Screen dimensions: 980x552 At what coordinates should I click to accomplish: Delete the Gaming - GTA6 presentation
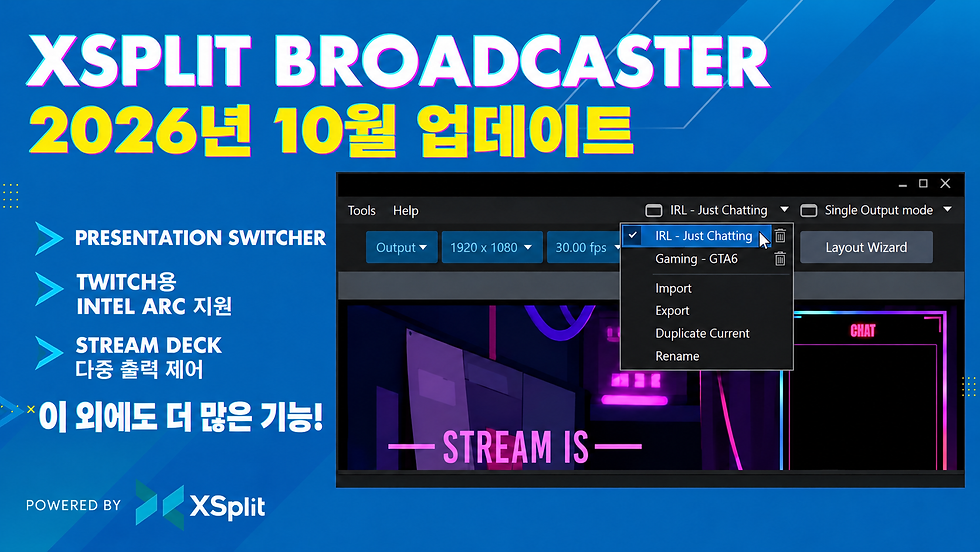pyautogui.click(x=780, y=259)
